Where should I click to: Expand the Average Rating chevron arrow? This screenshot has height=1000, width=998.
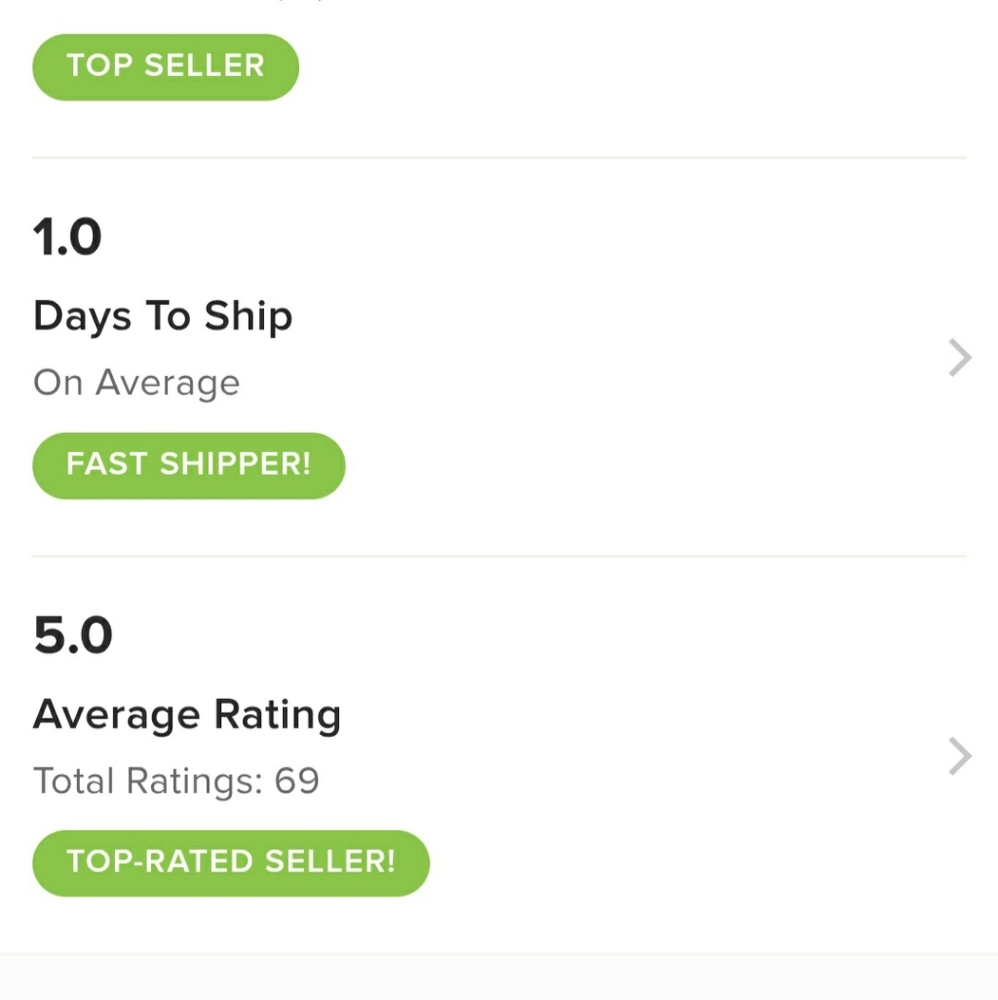pyautogui.click(x=959, y=756)
